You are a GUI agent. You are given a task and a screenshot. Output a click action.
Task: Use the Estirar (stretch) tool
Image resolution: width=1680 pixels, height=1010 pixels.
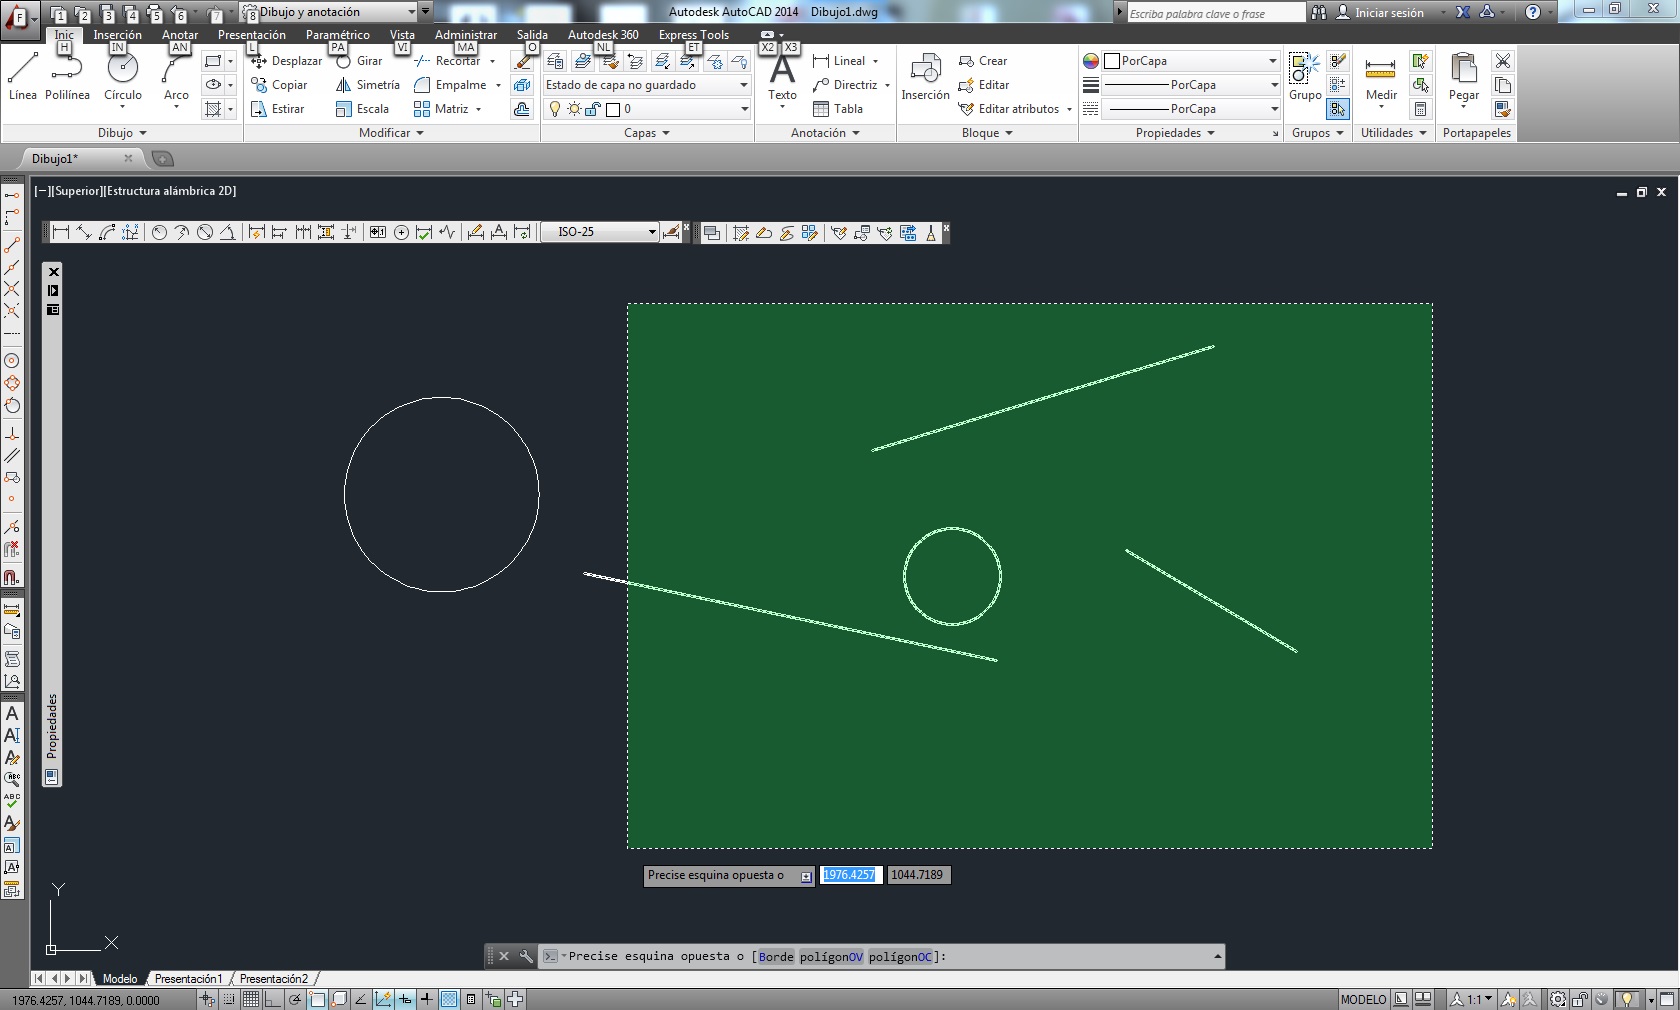click(x=278, y=109)
